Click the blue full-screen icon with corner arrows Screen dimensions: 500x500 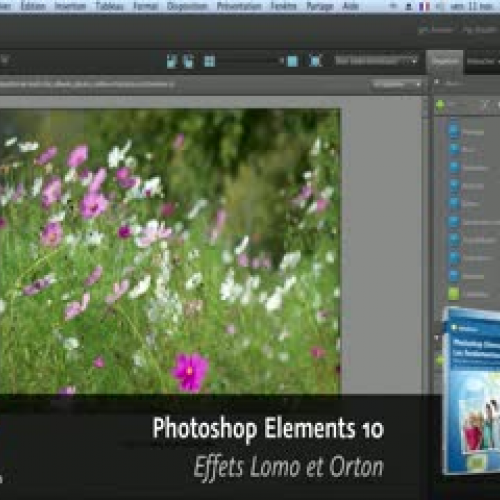click(x=315, y=61)
